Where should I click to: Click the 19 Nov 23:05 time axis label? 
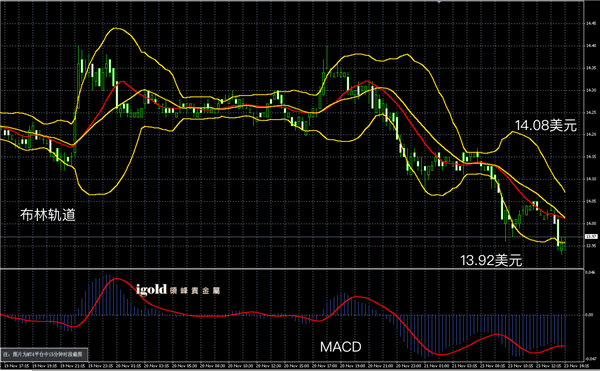pos(101,366)
